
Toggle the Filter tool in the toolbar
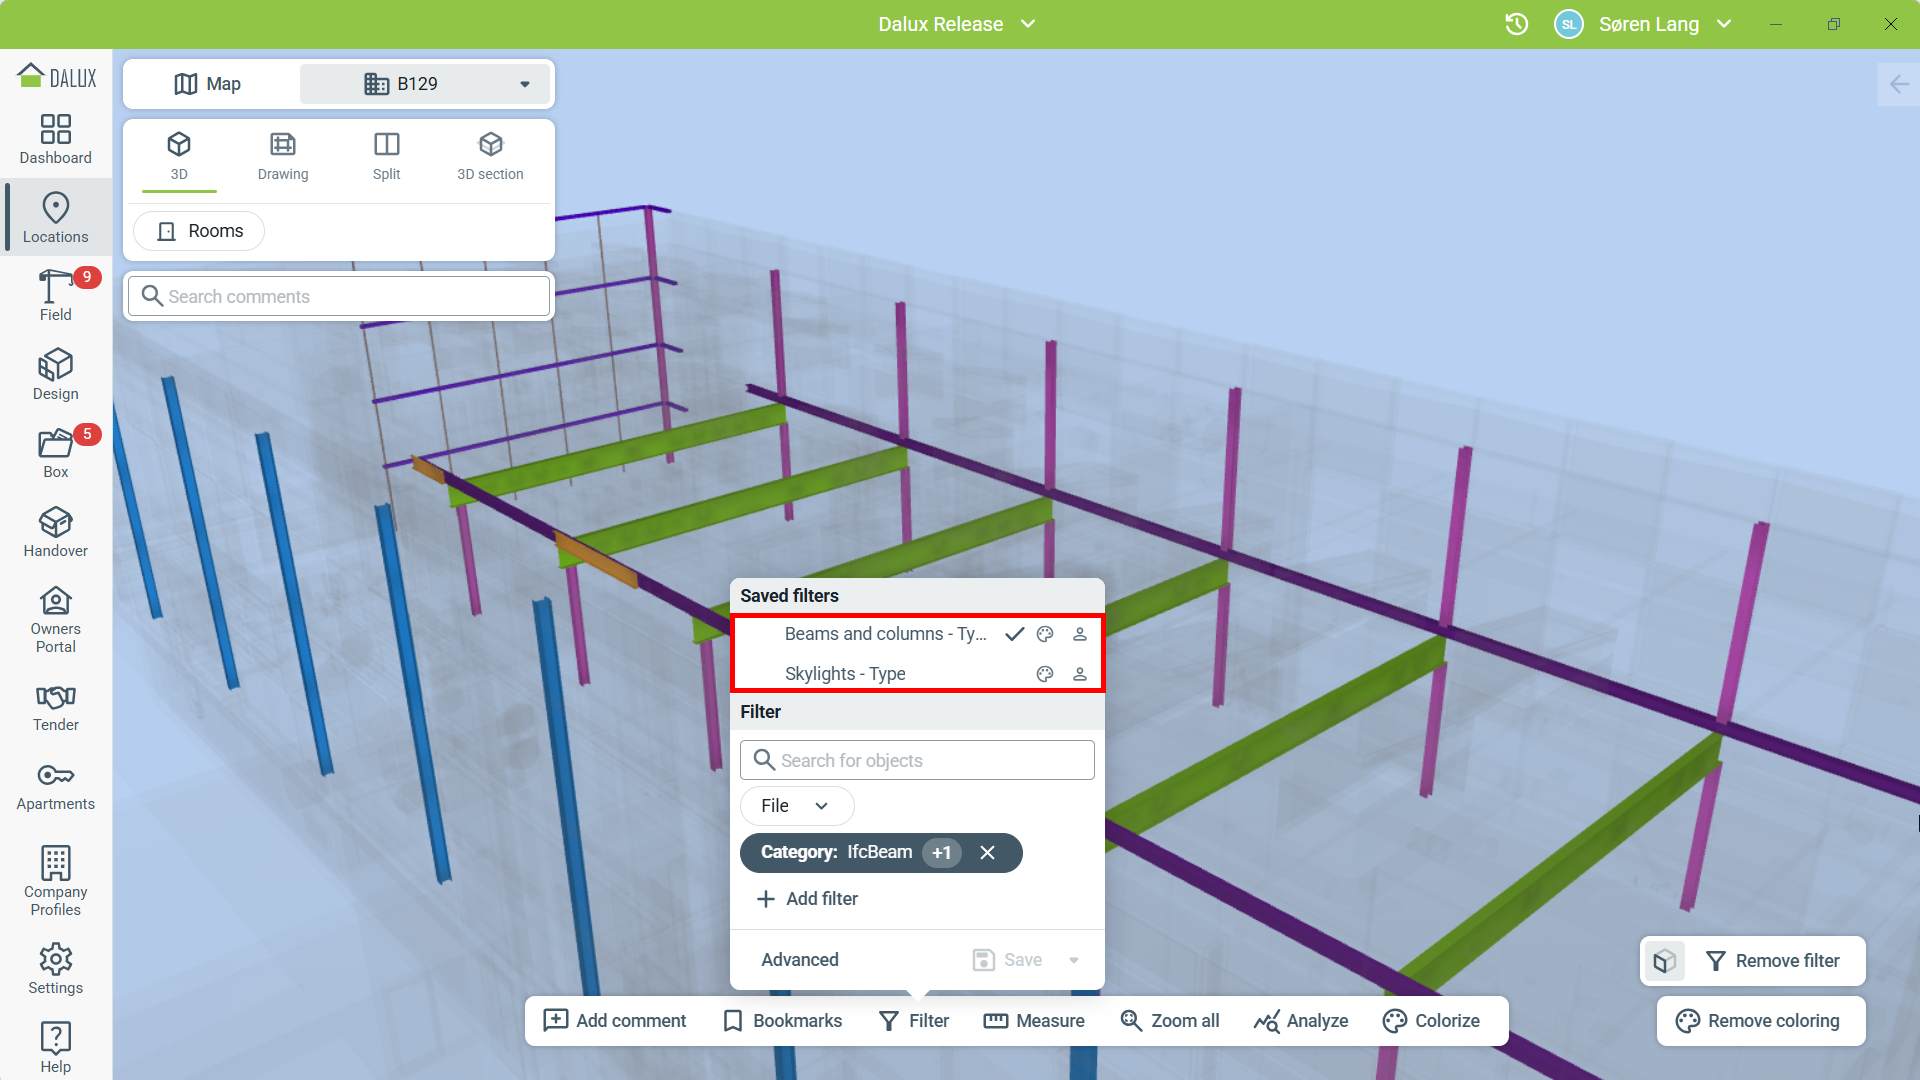click(x=914, y=1021)
